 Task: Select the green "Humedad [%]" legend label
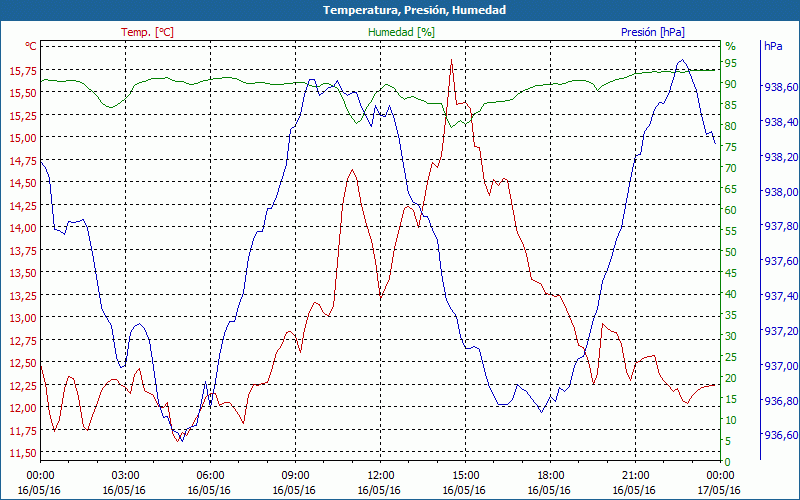click(401, 32)
